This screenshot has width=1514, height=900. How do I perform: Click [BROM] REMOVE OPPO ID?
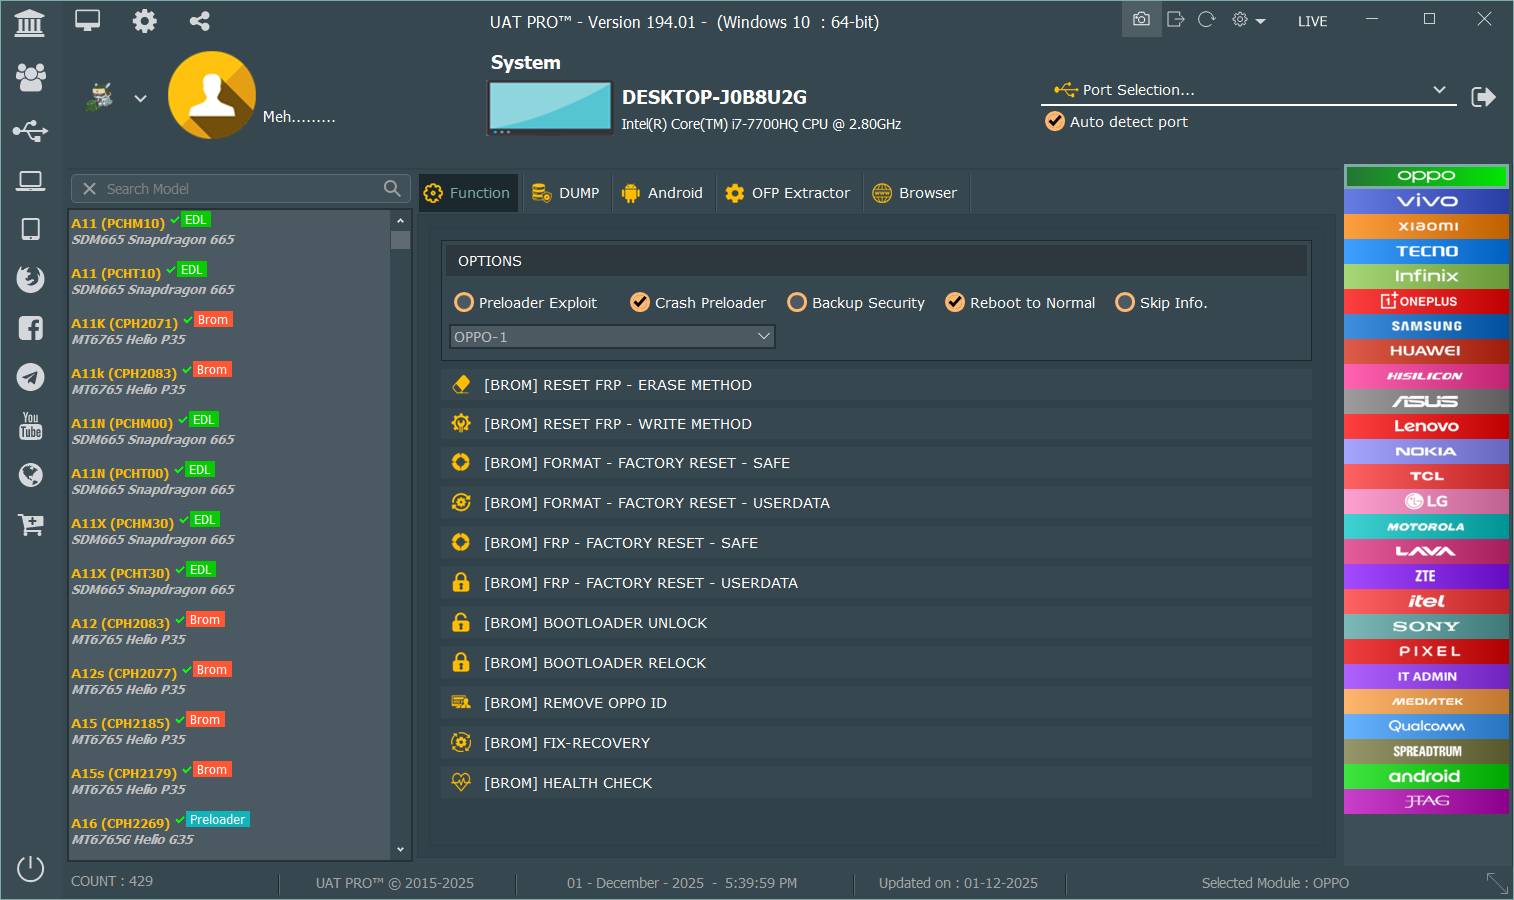click(x=575, y=703)
